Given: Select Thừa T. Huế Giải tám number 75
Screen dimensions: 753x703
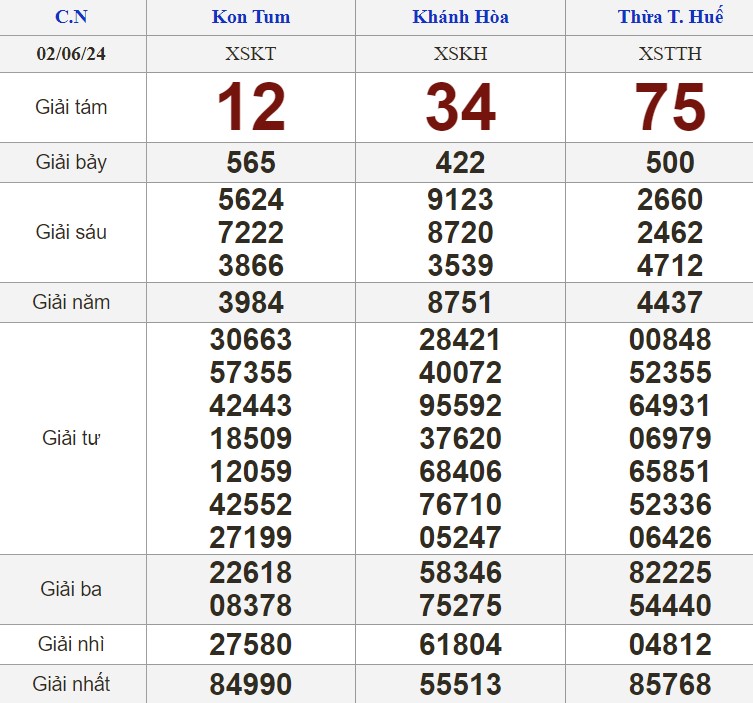Looking at the screenshot, I should click(669, 107).
